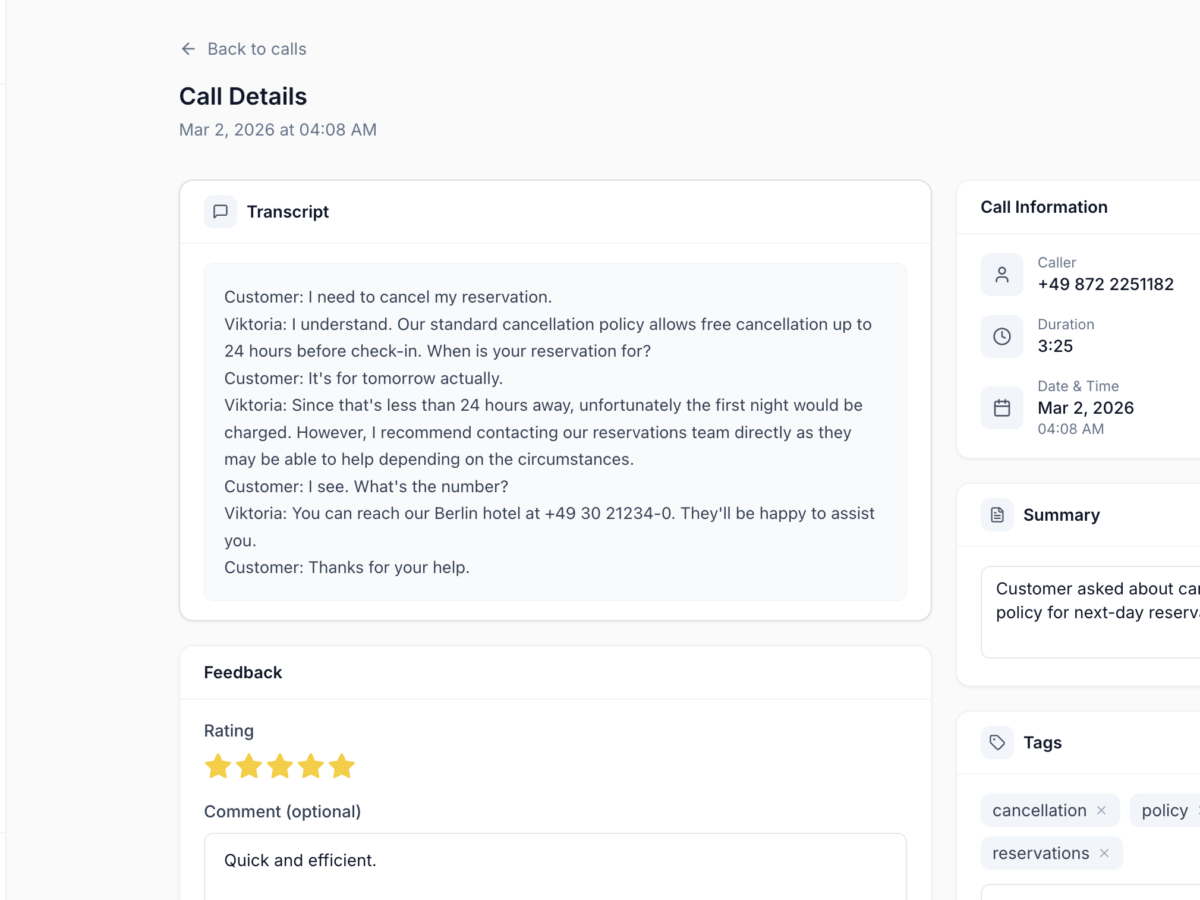The width and height of the screenshot is (1200, 900).
Task: Click the date calendar icon
Action: pyautogui.click(x=1002, y=408)
